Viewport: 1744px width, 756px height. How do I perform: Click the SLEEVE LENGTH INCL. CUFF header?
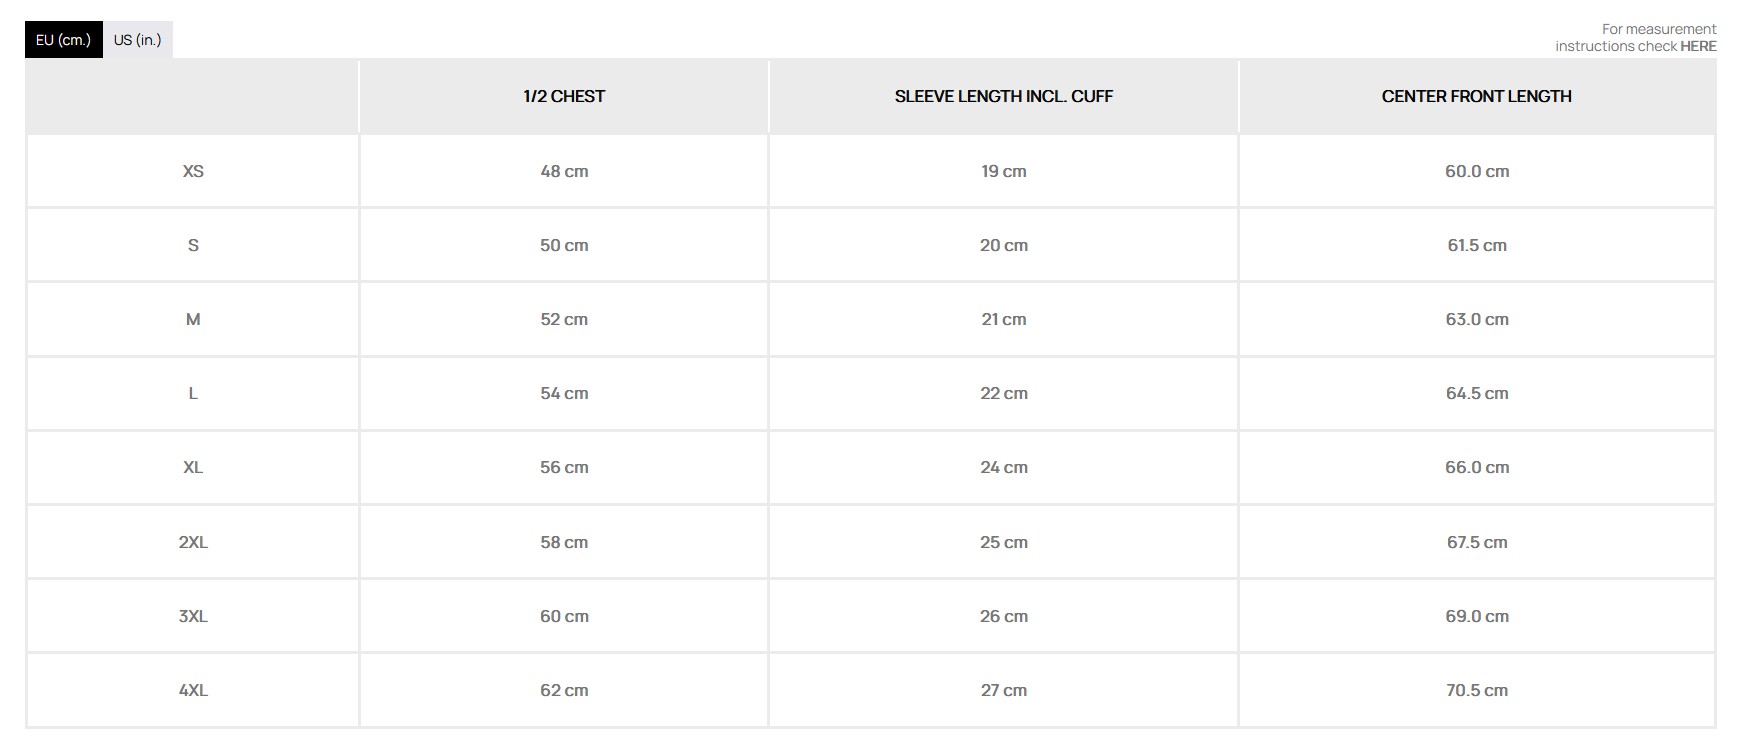point(1003,96)
